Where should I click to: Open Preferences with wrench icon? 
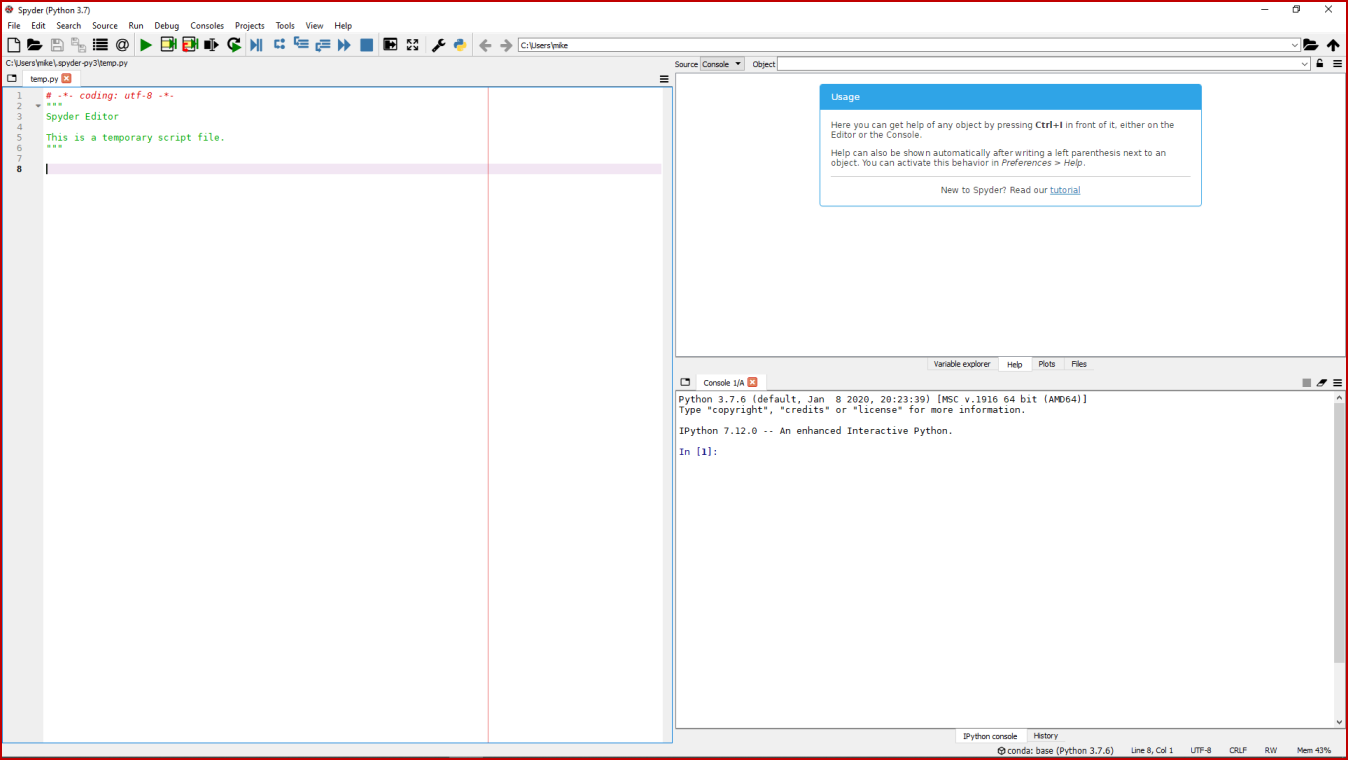(x=438, y=45)
